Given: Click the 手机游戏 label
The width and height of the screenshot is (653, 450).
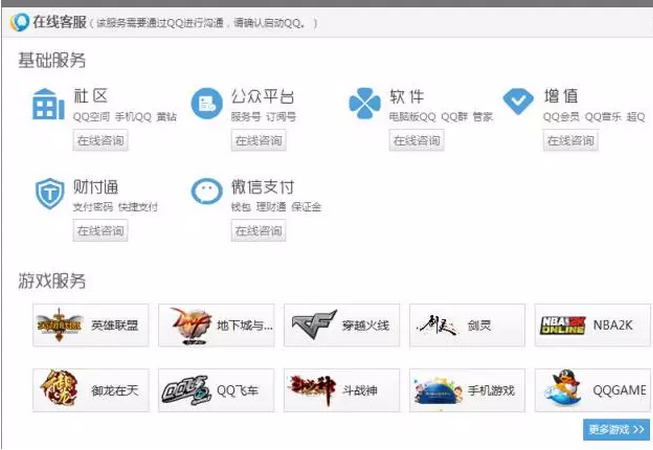Looking at the screenshot, I should (x=491, y=390).
